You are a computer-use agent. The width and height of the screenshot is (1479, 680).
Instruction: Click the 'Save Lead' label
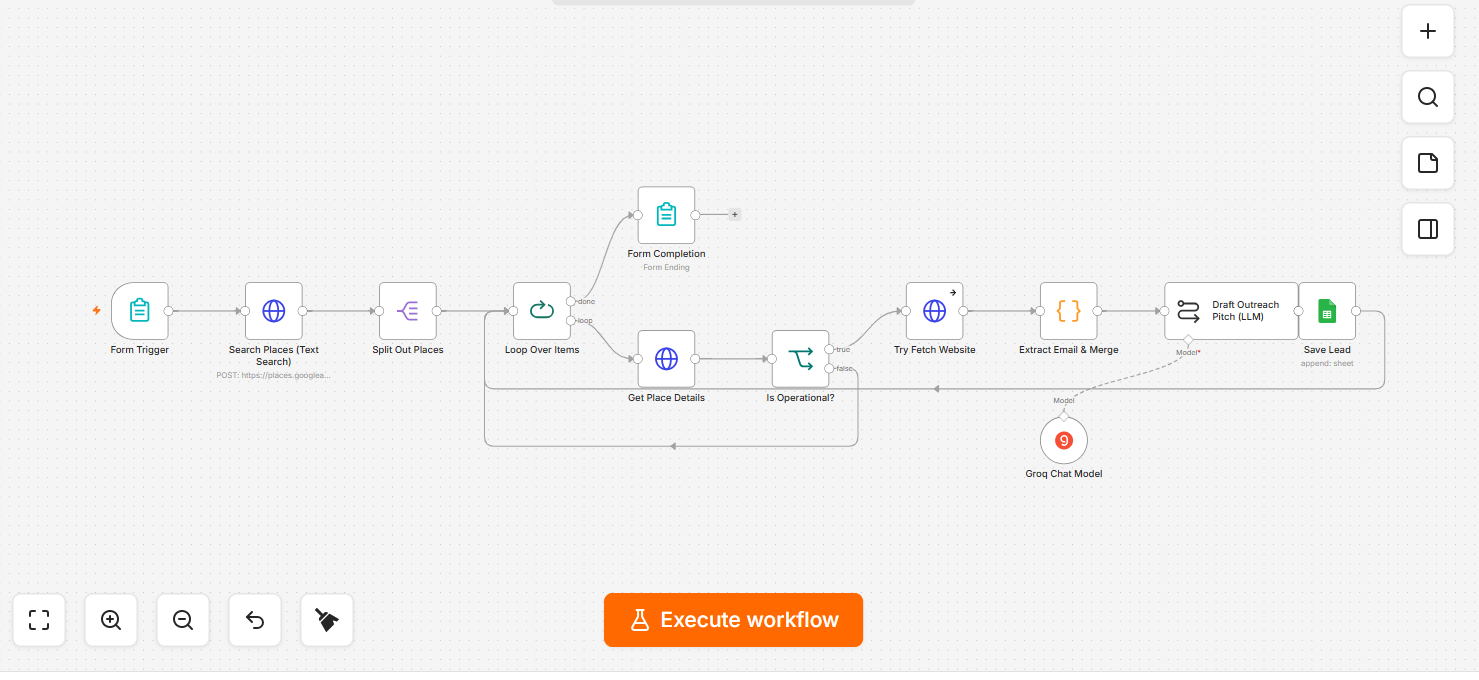click(x=1327, y=349)
